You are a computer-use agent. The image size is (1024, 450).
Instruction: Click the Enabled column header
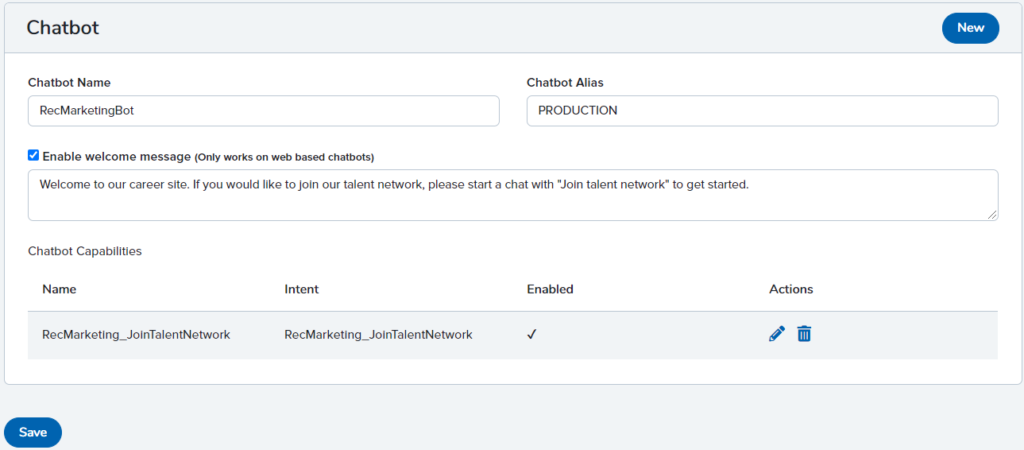point(550,289)
